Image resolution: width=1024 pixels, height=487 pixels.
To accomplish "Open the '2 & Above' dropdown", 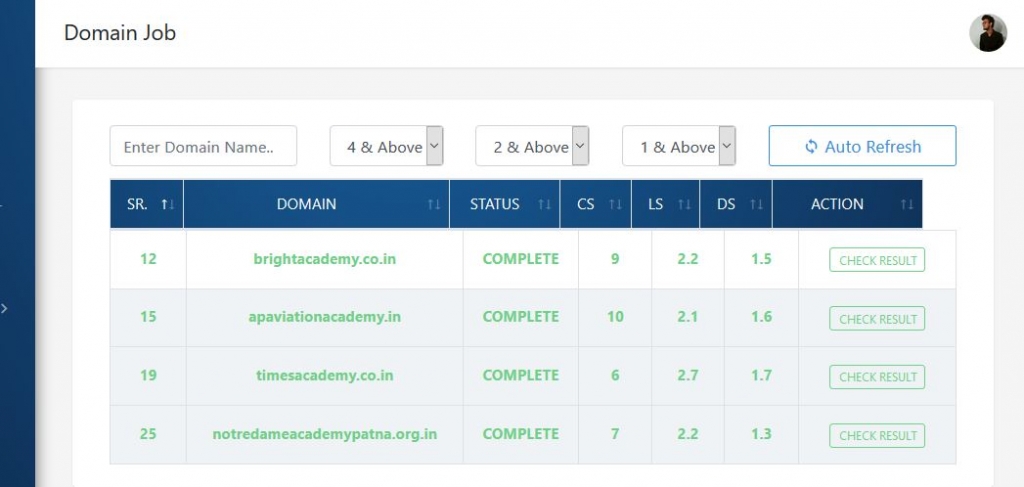I will tap(532, 146).
